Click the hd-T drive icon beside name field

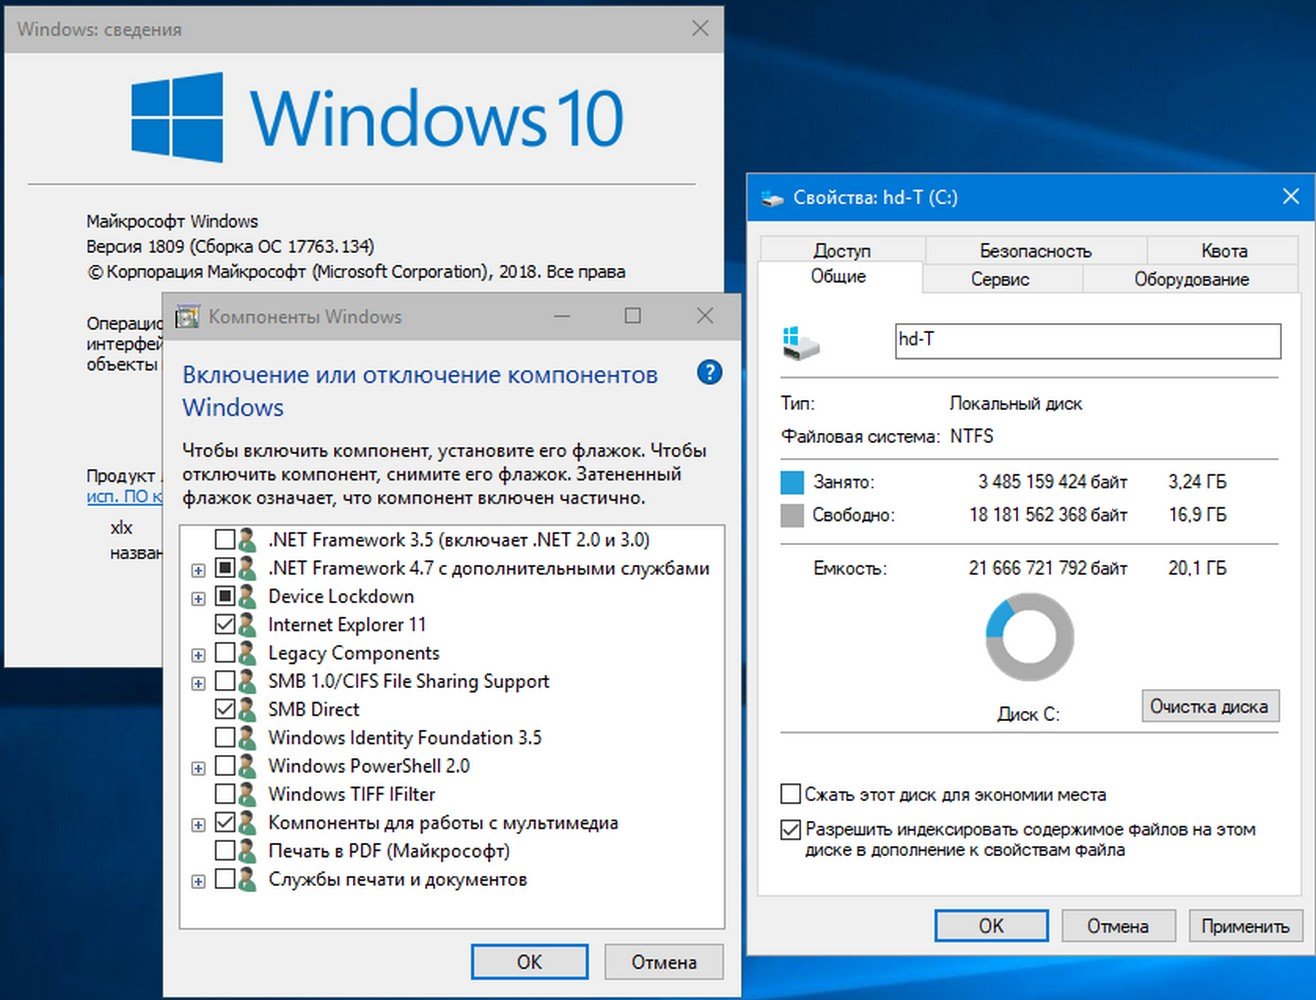(x=801, y=341)
